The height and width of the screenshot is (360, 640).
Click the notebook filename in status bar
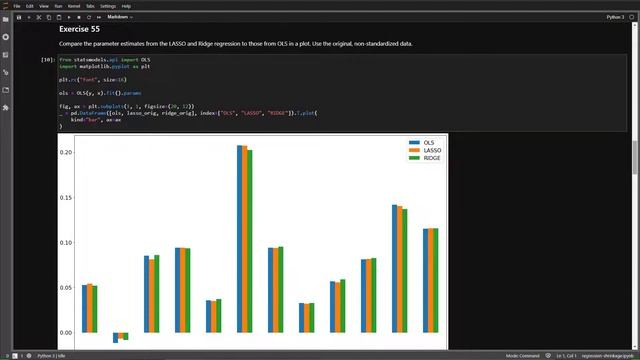(x=607, y=356)
